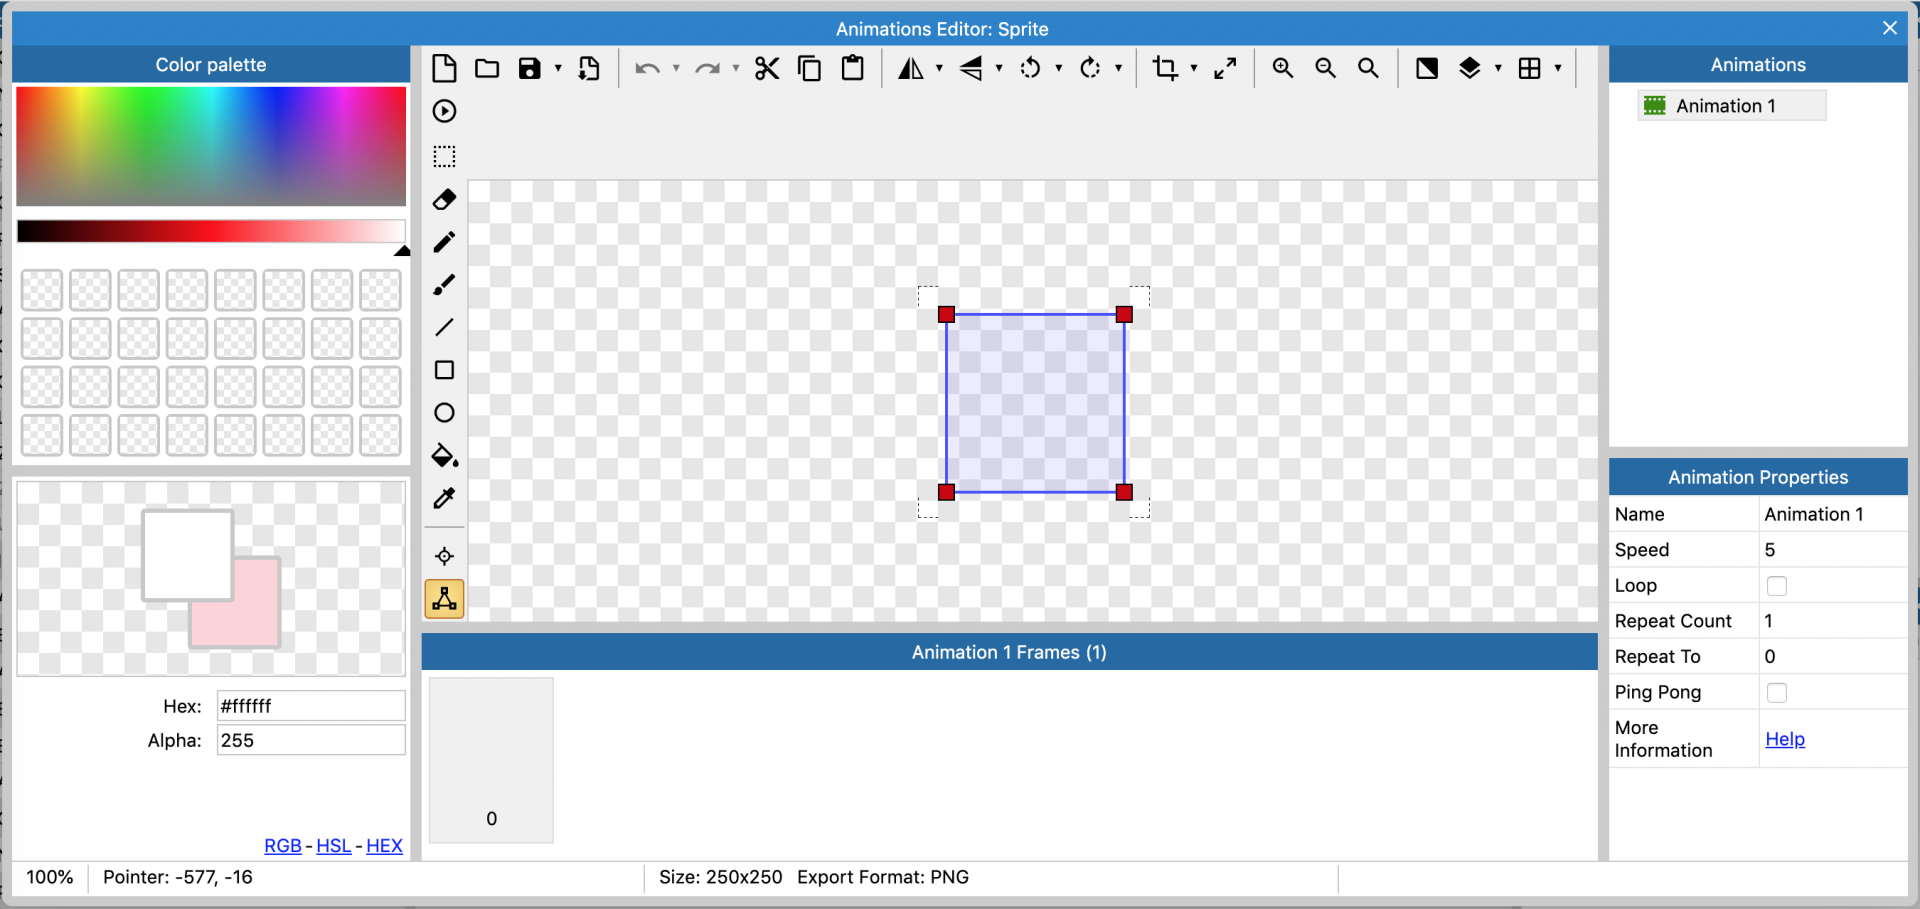
Task: Select the collision polygon tool
Action: (x=444, y=599)
